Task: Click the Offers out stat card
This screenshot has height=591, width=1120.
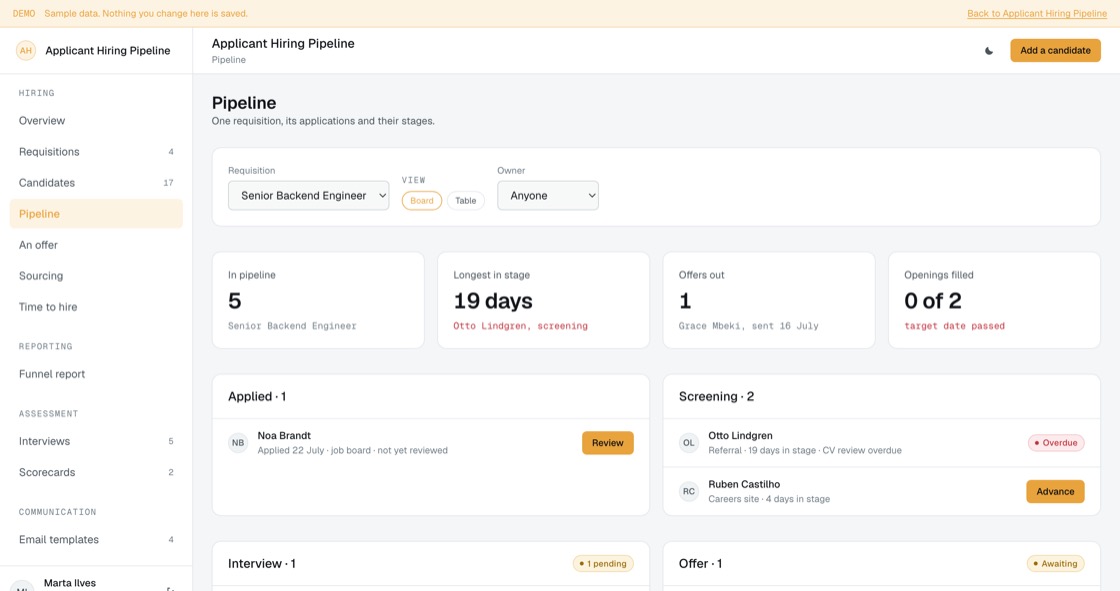Action: click(769, 300)
